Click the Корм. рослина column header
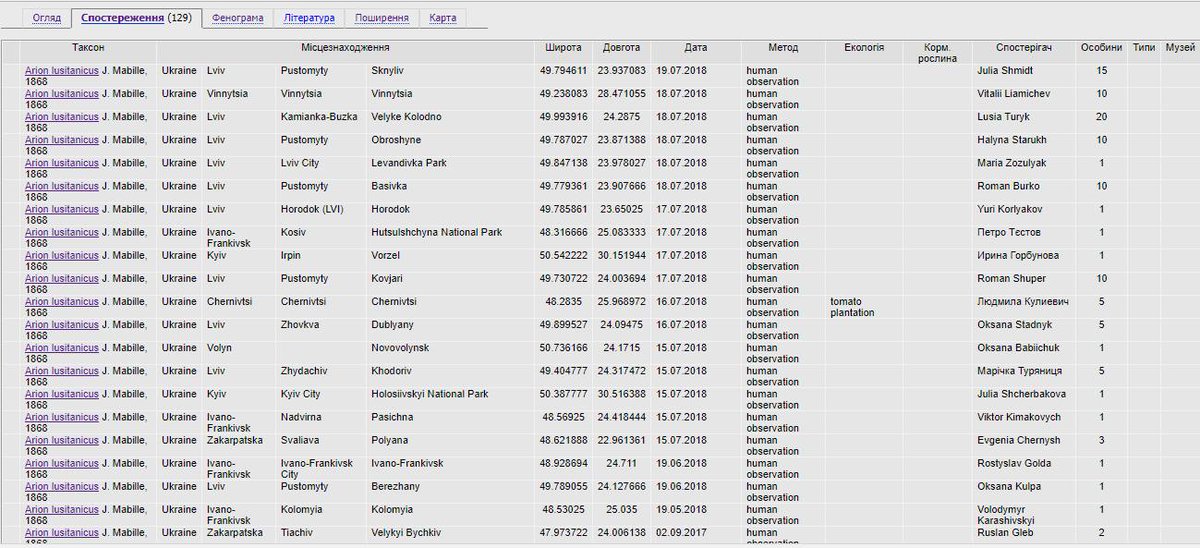 (936, 52)
